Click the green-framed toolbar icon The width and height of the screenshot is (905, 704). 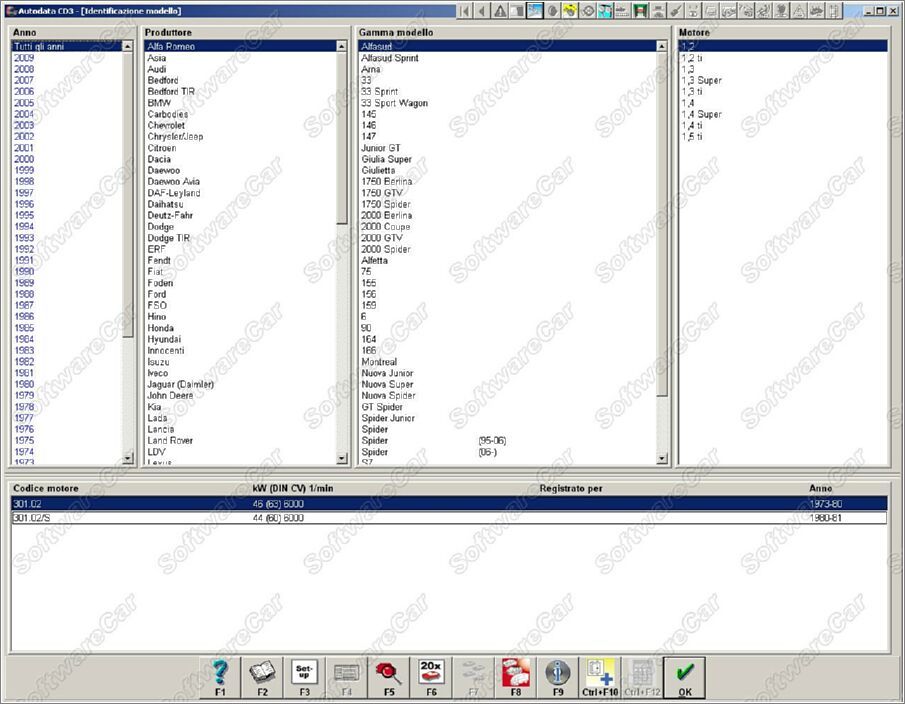point(640,10)
